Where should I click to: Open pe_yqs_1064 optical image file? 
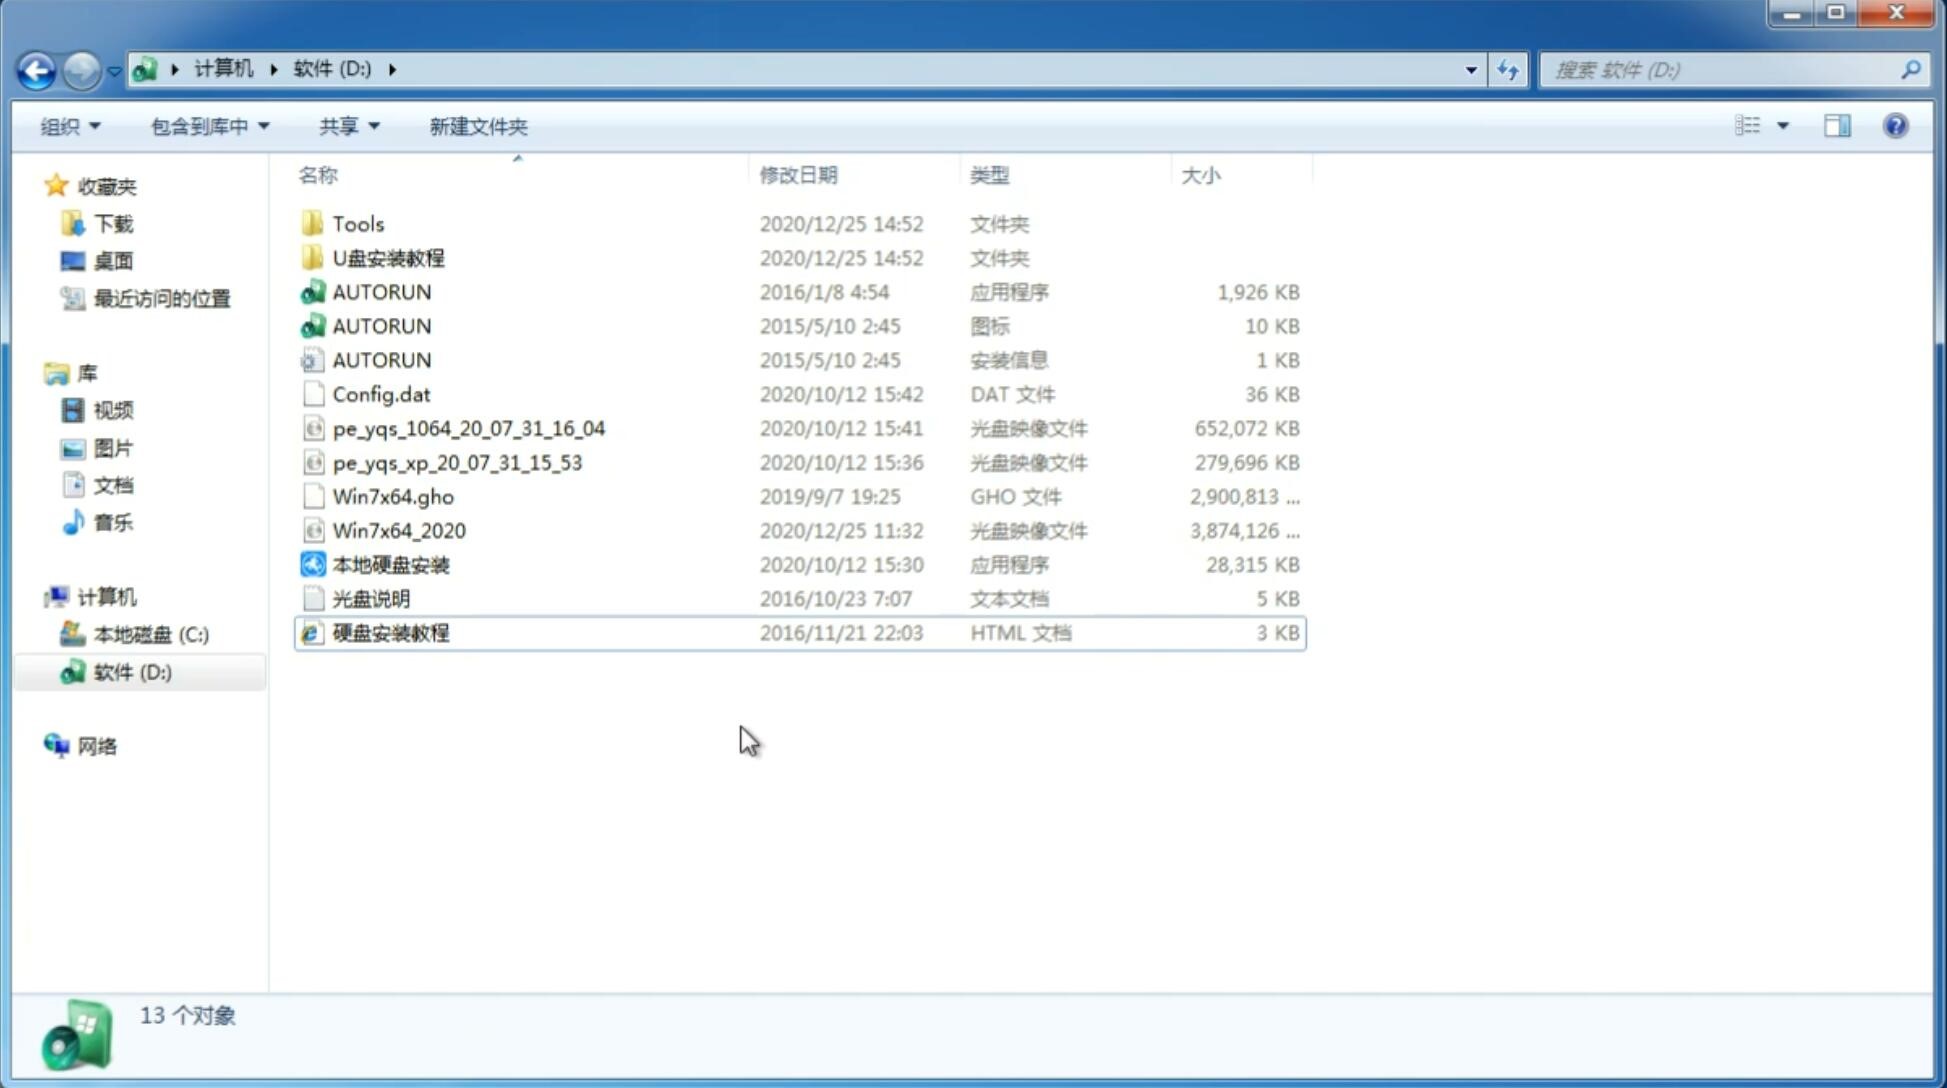pyautogui.click(x=468, y=428)
